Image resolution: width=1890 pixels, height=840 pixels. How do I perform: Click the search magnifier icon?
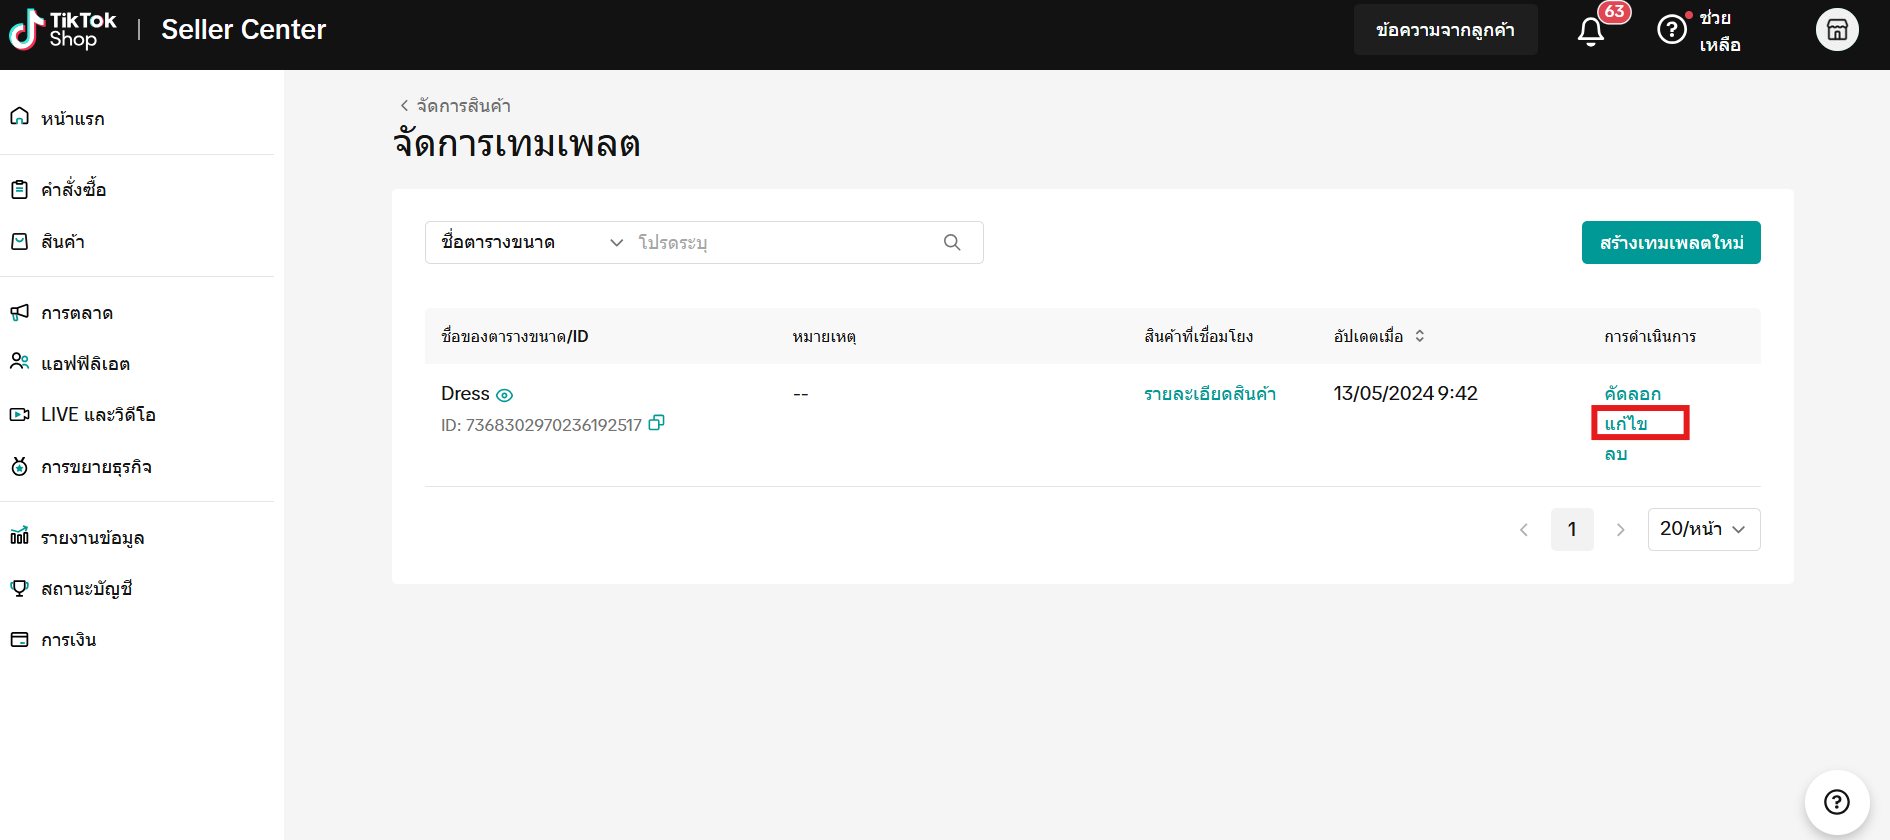[952, 242]
